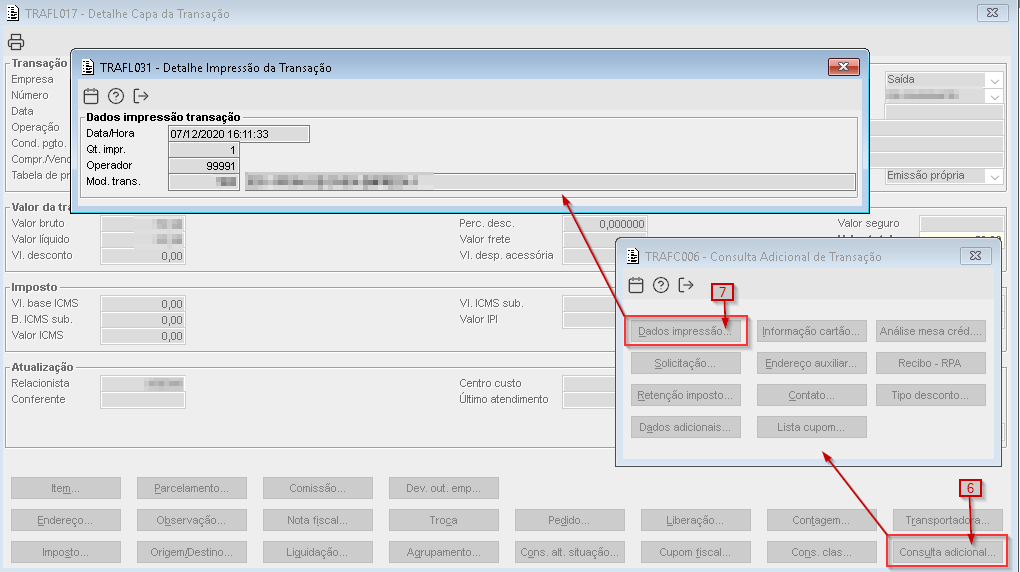Viewport: 1020px width, 572px height.
Task: Click the Qt. impr. field
Action: pos(204,150)
